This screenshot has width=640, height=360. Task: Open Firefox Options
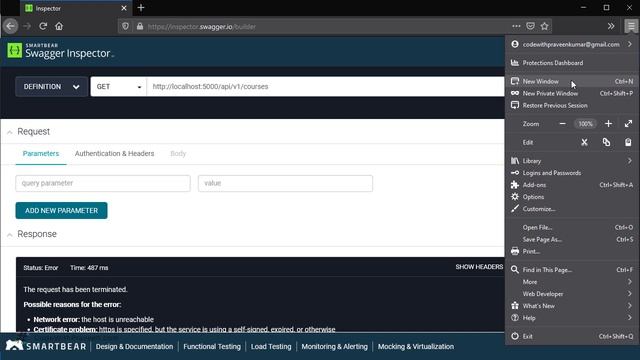point(572,197)
